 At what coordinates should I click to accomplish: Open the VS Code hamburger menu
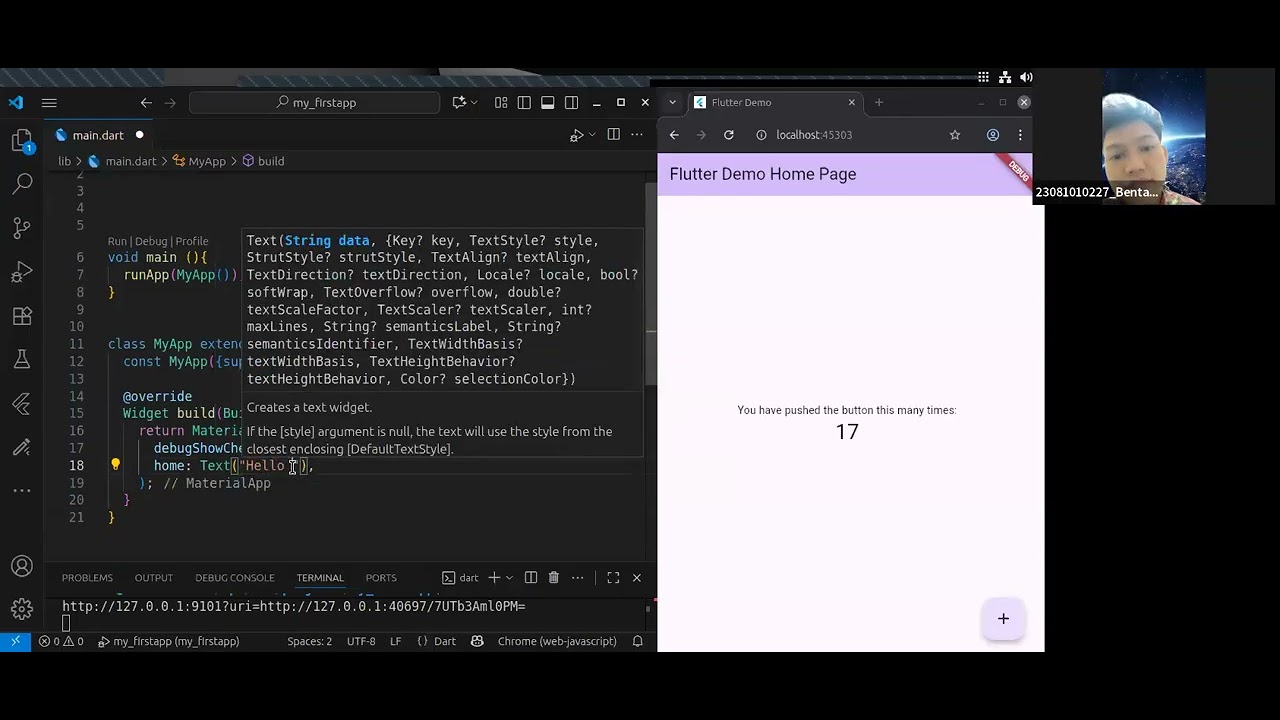pos(49,102)
